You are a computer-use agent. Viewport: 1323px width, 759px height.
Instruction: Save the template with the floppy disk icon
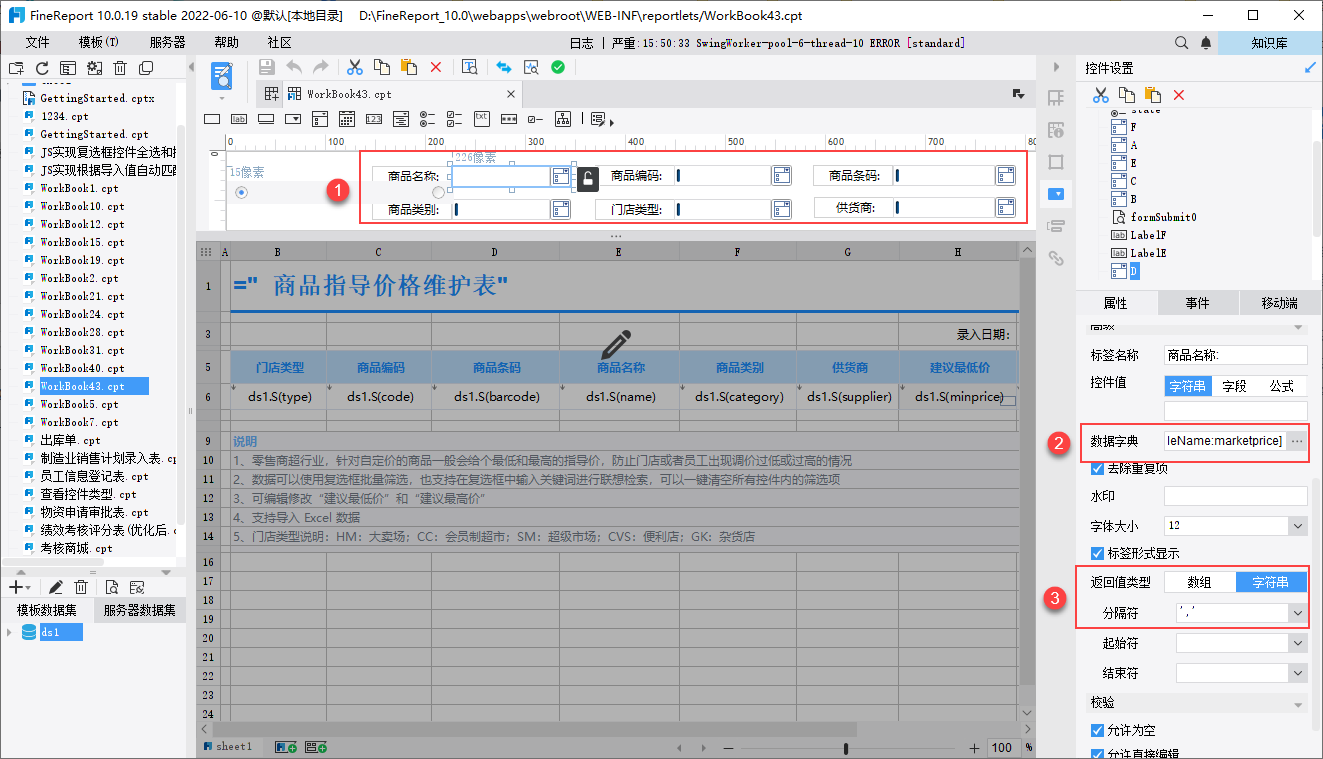click(267, 67)
